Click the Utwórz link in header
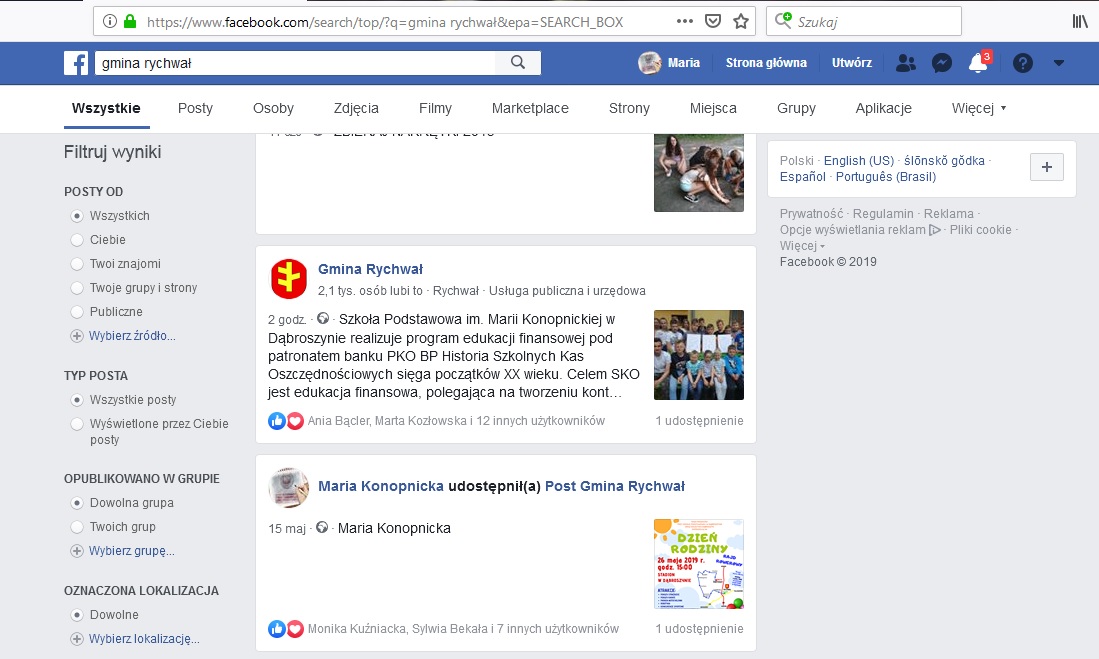Image resolution: width=1099 pixels, height=659 pixels. tap(852, 63)
